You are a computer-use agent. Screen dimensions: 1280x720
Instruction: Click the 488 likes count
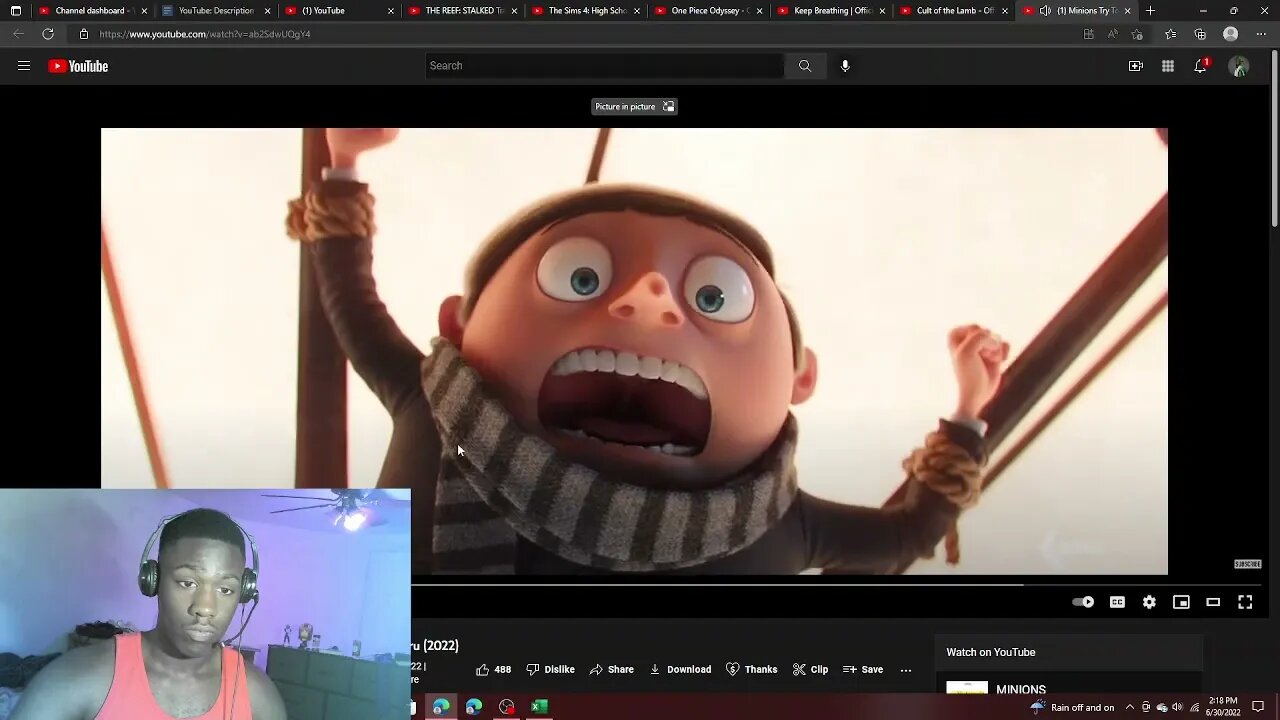pos(503,670)
